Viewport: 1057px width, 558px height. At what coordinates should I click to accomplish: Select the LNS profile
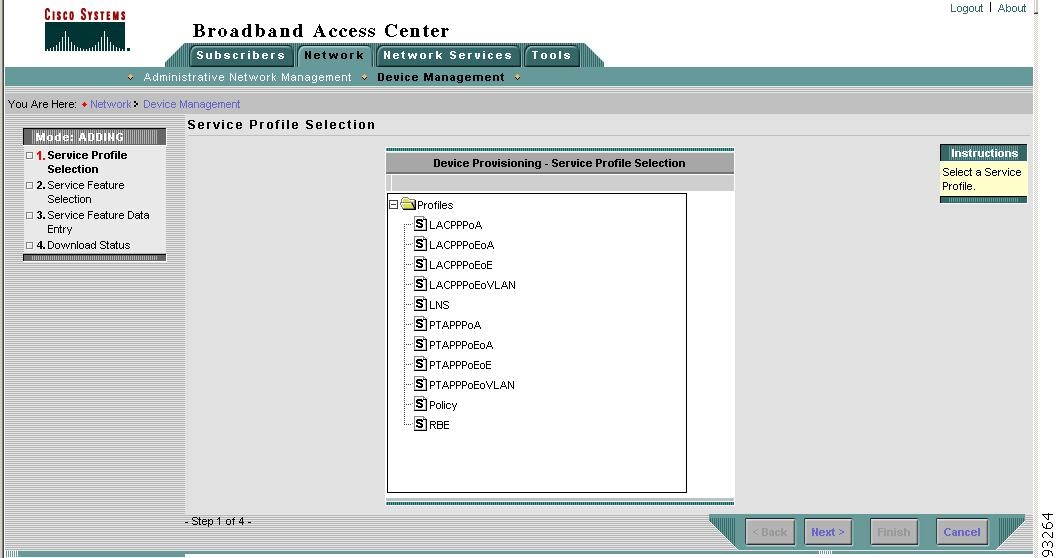pos(440,305)
